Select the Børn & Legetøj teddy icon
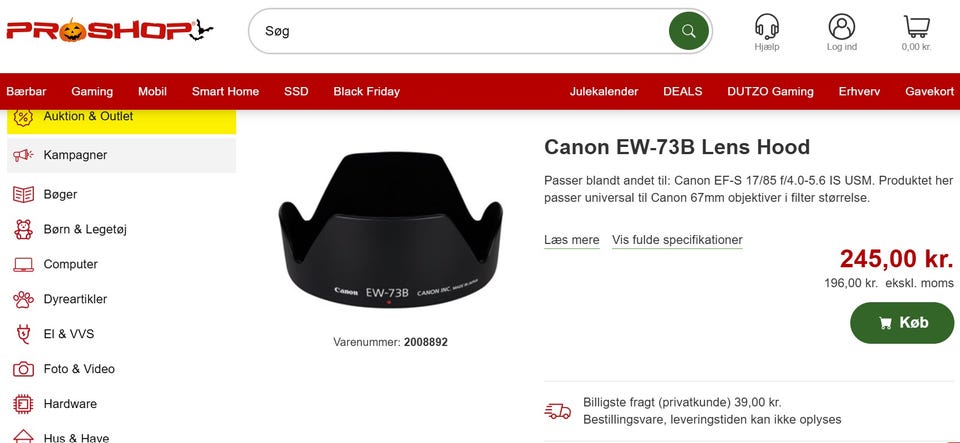960x443 pixels. click(x=23, y=229)
